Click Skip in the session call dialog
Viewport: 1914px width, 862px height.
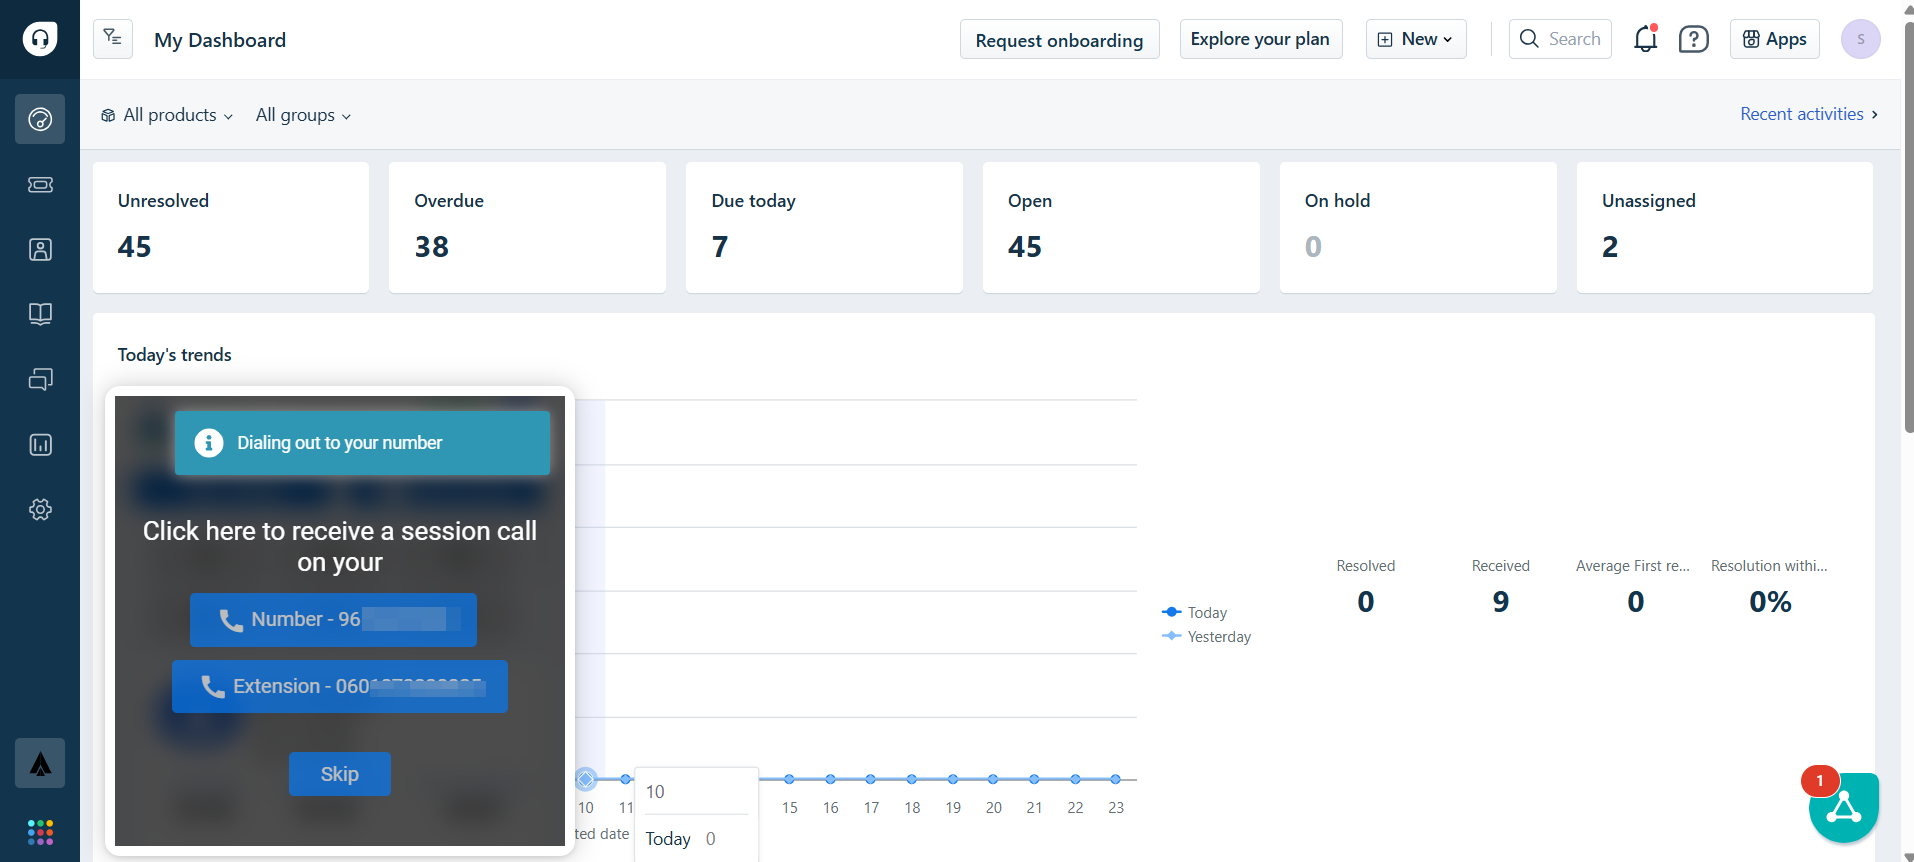(x=339, y=774)
